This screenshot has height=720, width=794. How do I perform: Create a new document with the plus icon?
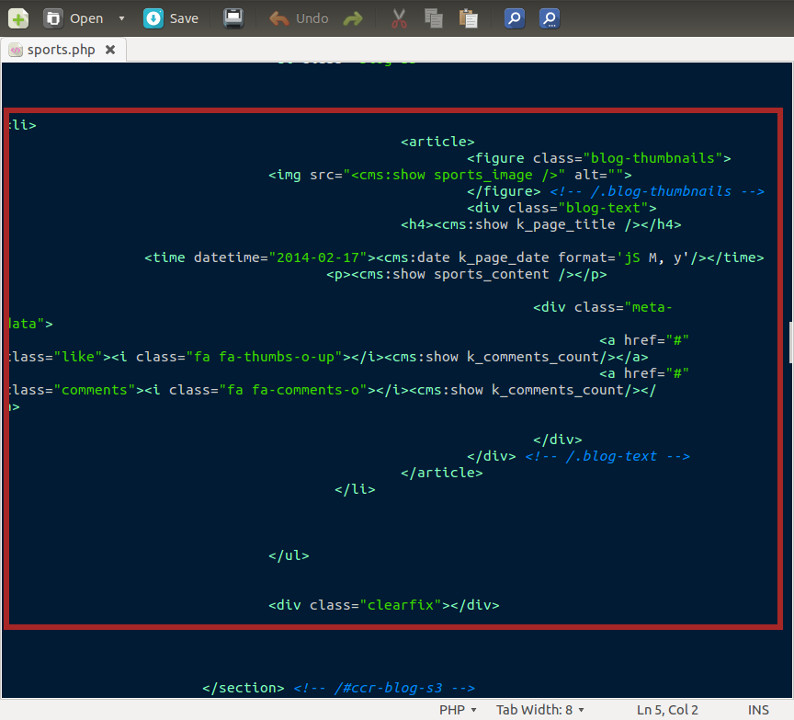tap(18, 19)
